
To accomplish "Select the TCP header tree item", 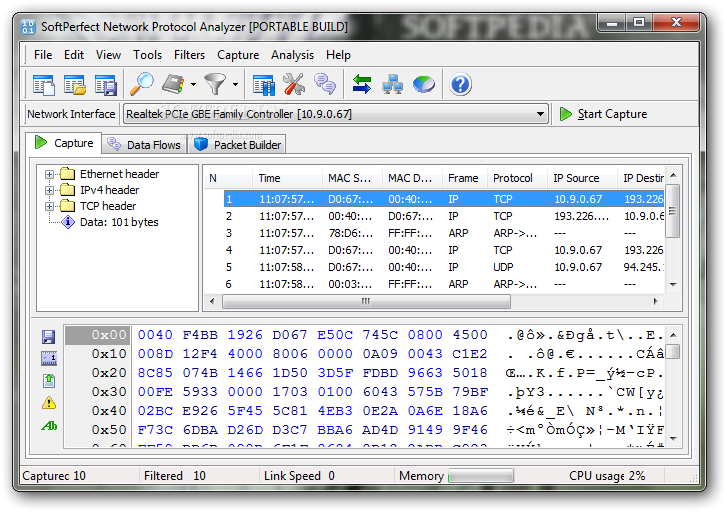I will tap(108, 206).
